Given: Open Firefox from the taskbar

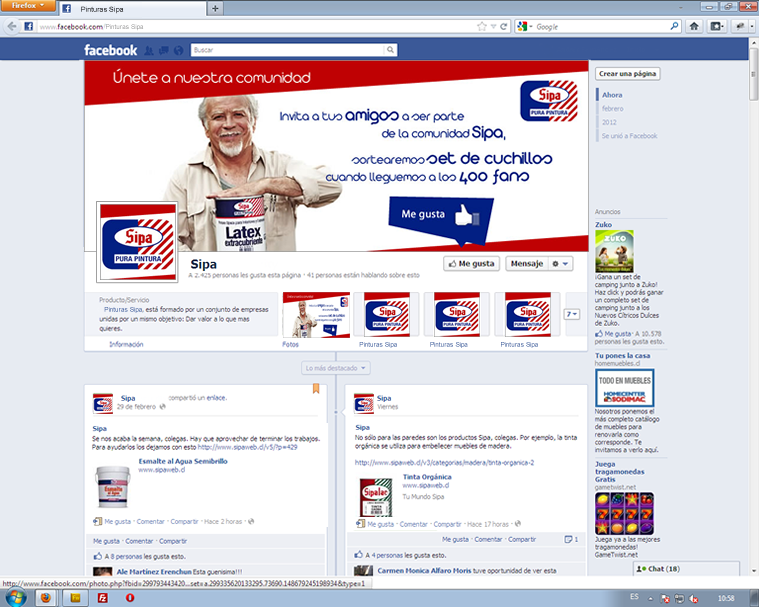Looking at the screenshot, I should point(46,598).
